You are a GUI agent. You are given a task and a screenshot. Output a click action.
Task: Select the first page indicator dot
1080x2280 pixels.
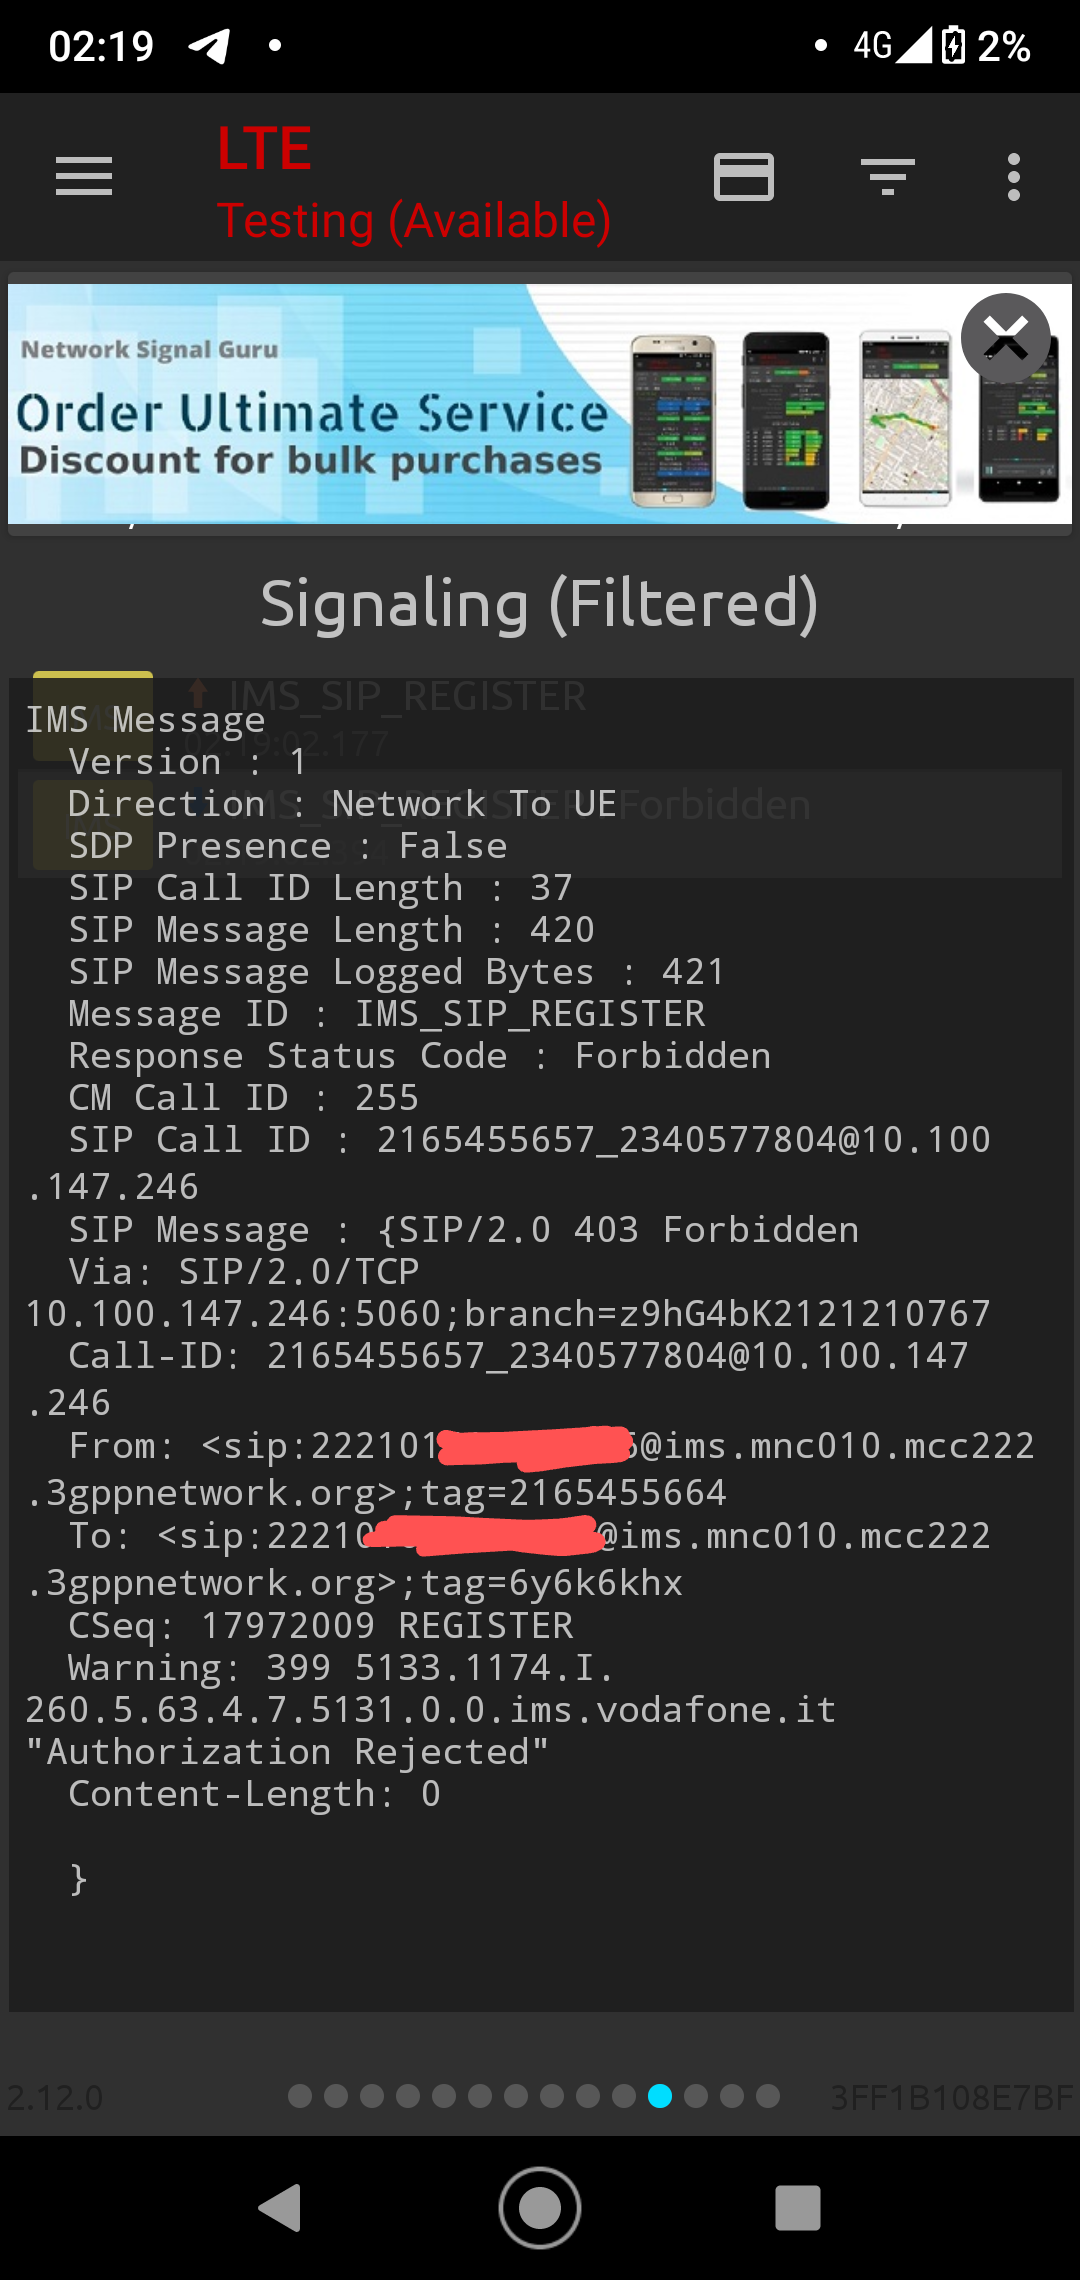300,2096
